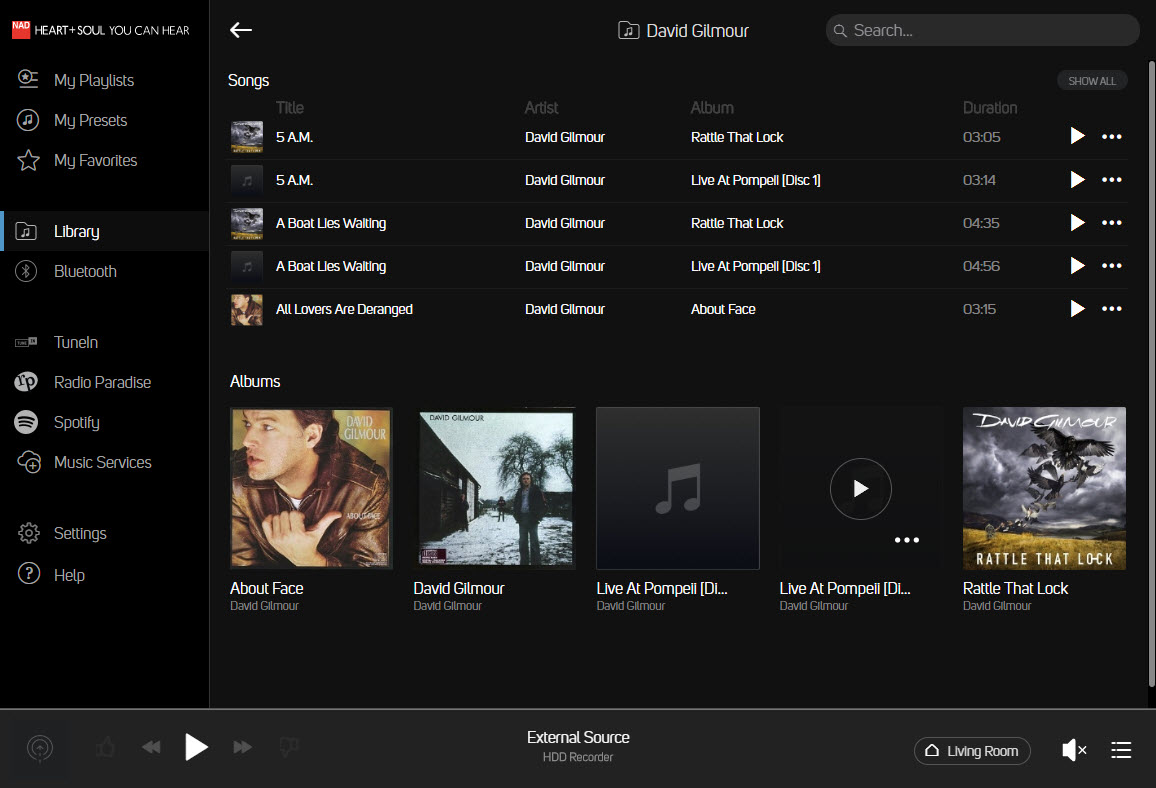Open the play queue list icon
This screenshot has width=1156, height=788.
(1121, 750)
